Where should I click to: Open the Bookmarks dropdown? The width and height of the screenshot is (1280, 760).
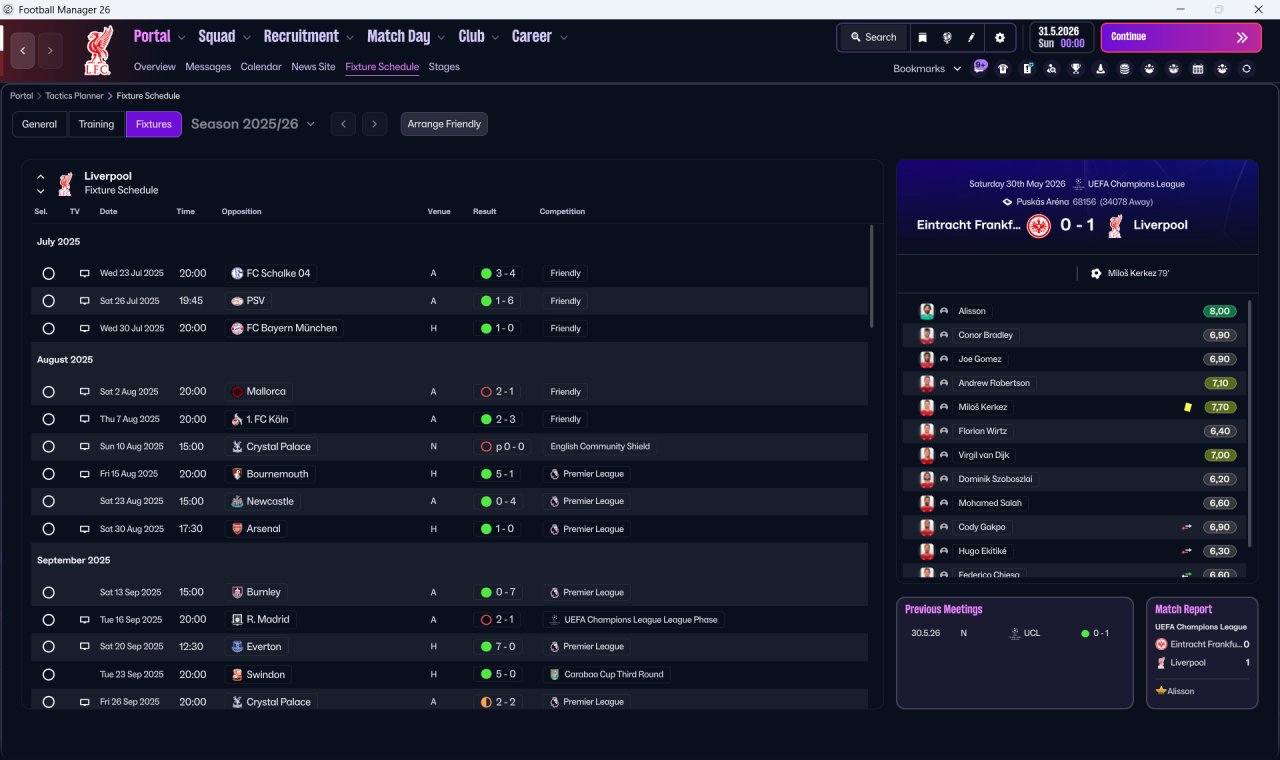click(927, 69)
